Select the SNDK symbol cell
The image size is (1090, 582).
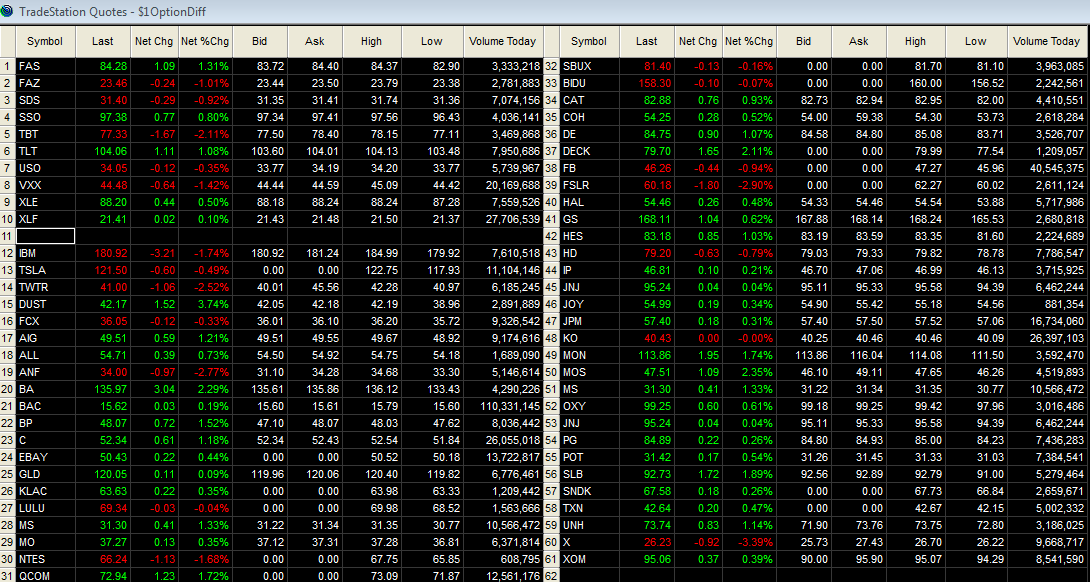point(589,491)
